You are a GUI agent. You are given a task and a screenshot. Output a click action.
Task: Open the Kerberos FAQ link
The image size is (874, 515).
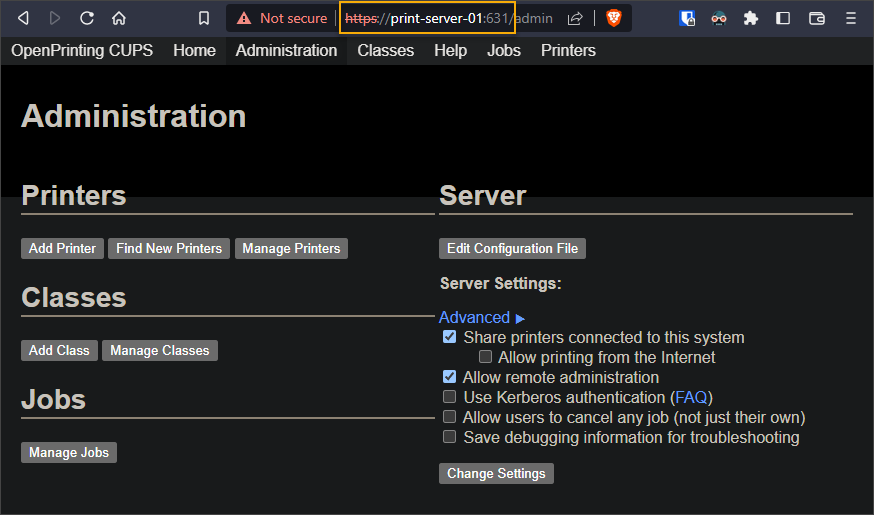691,397
